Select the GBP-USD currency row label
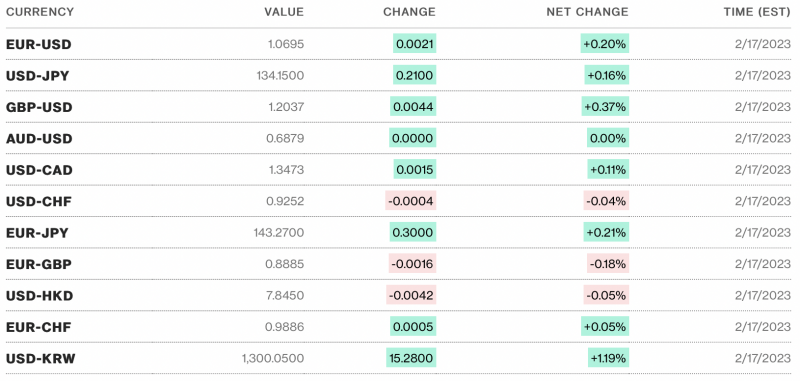 39,108
